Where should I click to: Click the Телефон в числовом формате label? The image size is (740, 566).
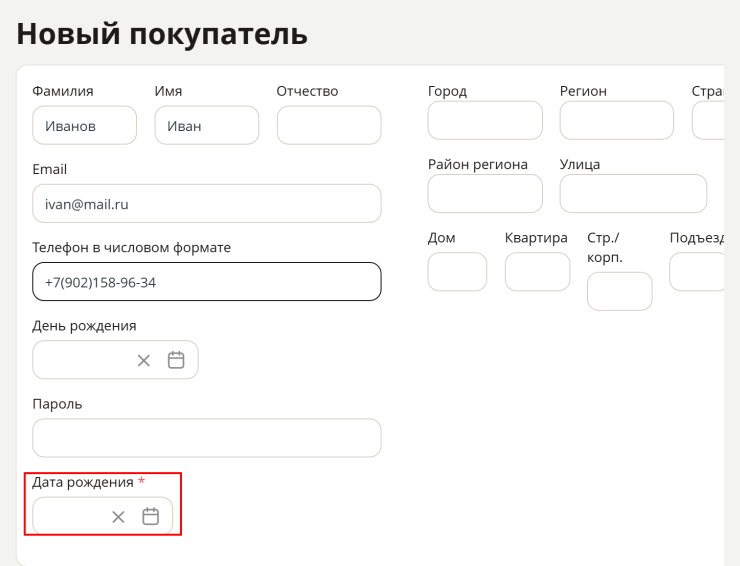tap(132, 247)
